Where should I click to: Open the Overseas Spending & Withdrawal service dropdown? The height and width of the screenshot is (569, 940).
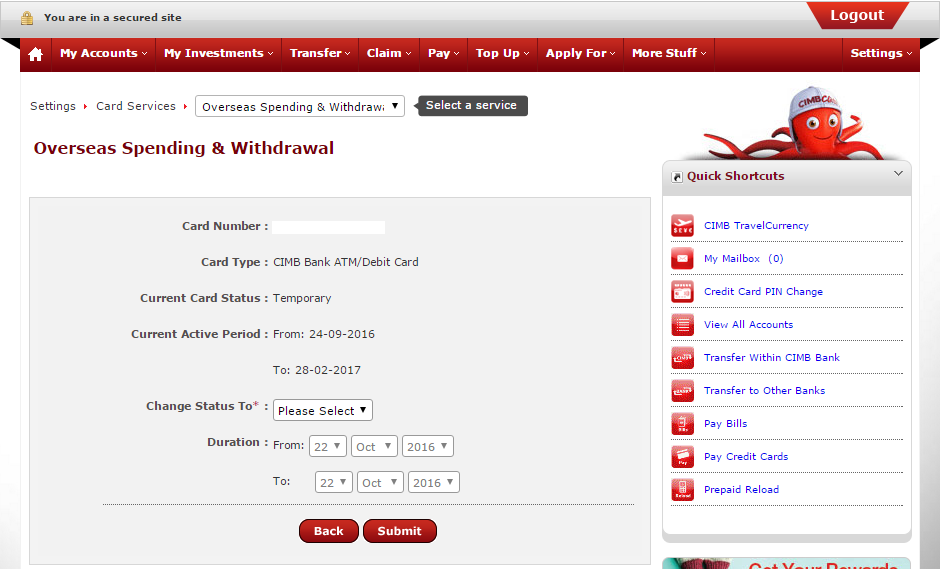[300, 106]
